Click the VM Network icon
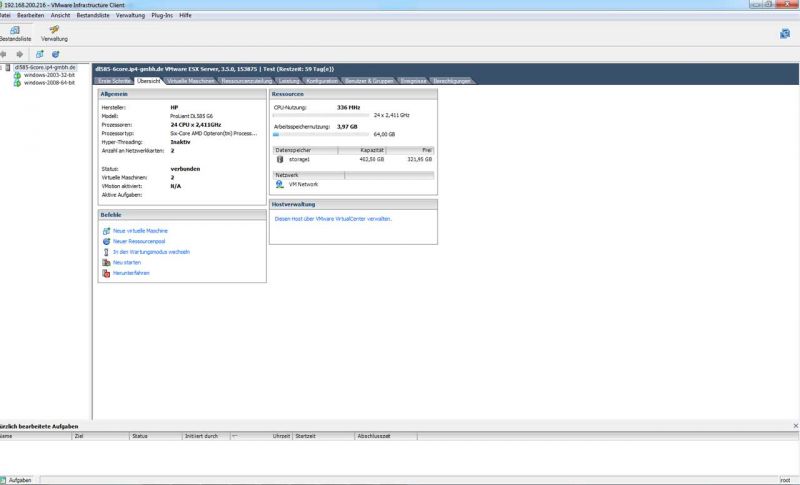This screenshot has width=800, height=485. click(280, 184)
